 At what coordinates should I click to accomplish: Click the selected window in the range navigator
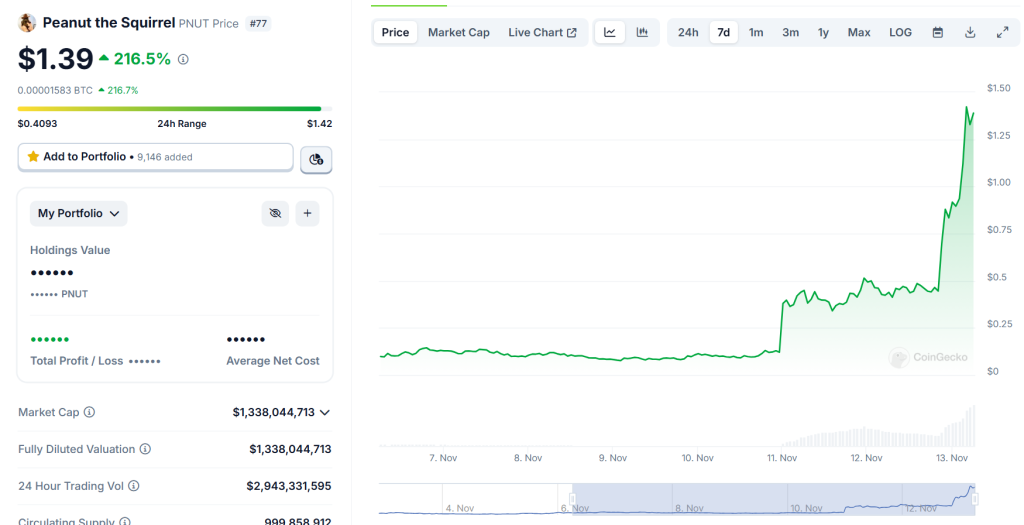pos(773,500)
